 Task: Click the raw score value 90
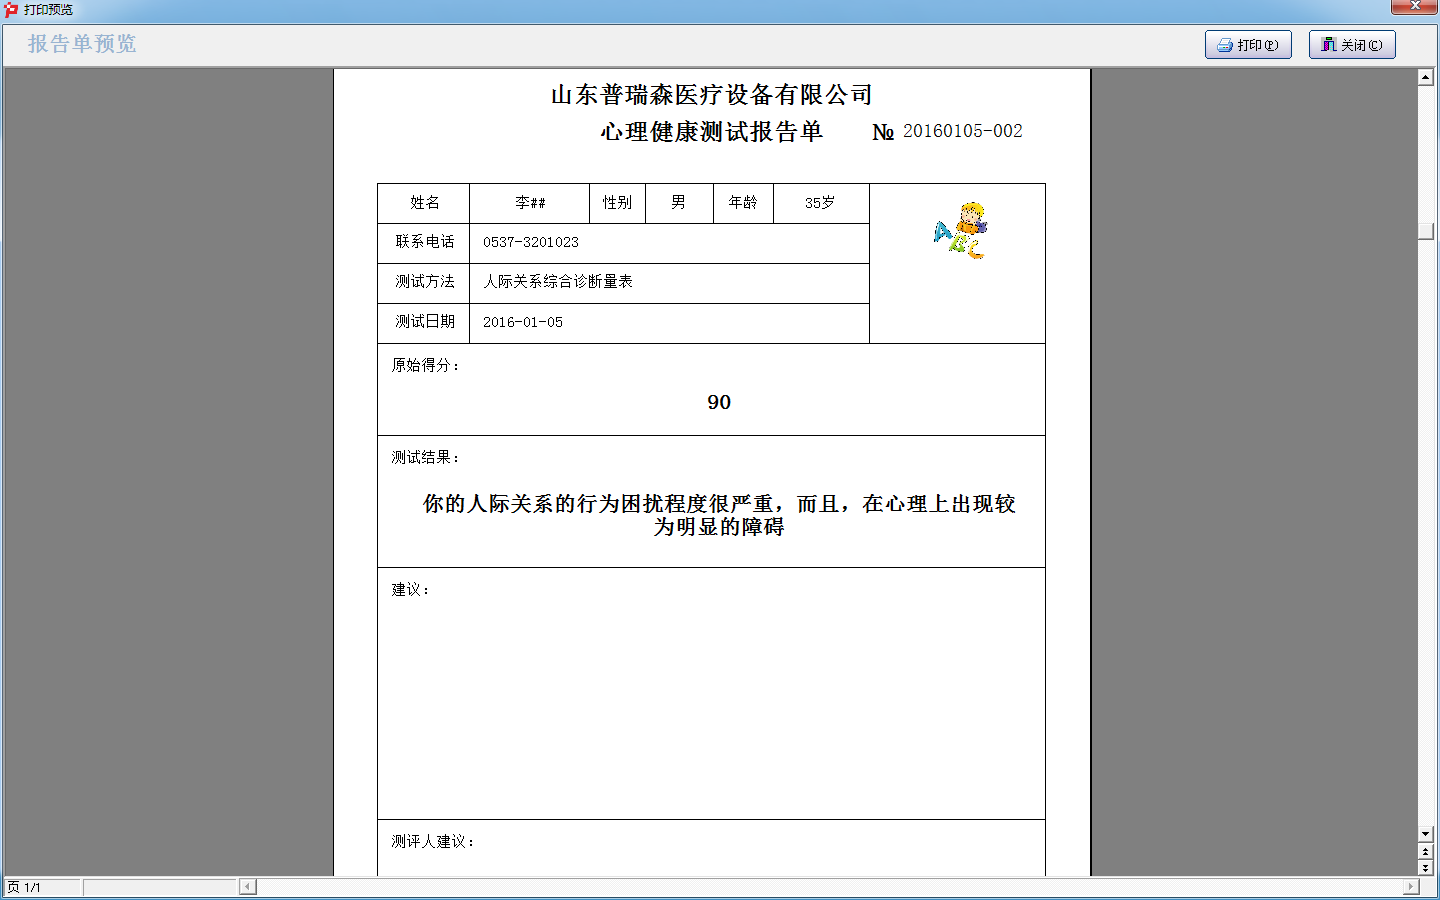pyautogui.click(x=719, y=402)
